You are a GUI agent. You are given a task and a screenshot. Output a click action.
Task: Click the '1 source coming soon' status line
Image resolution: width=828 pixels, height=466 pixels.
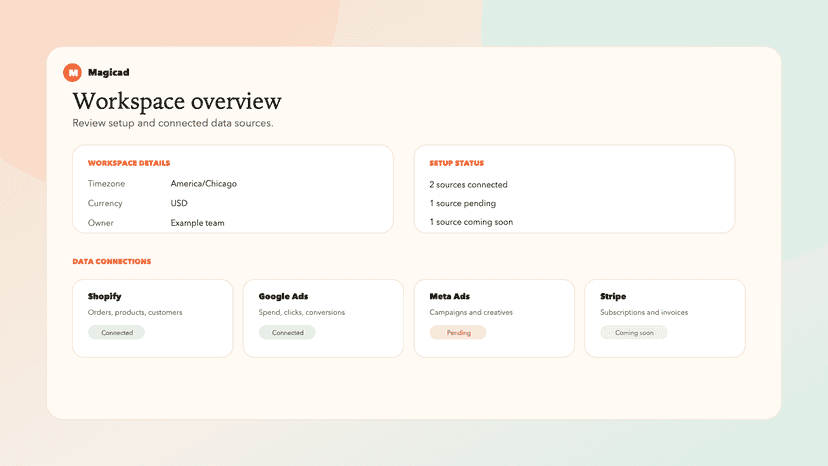pos(471,222)
